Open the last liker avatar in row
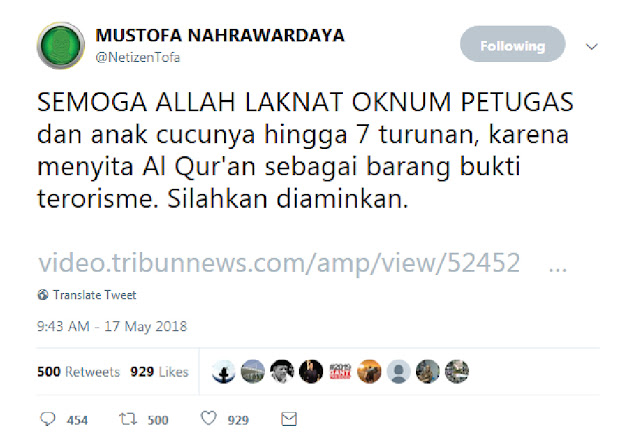The width and height of the screenshot is (640, 442). 457,372
